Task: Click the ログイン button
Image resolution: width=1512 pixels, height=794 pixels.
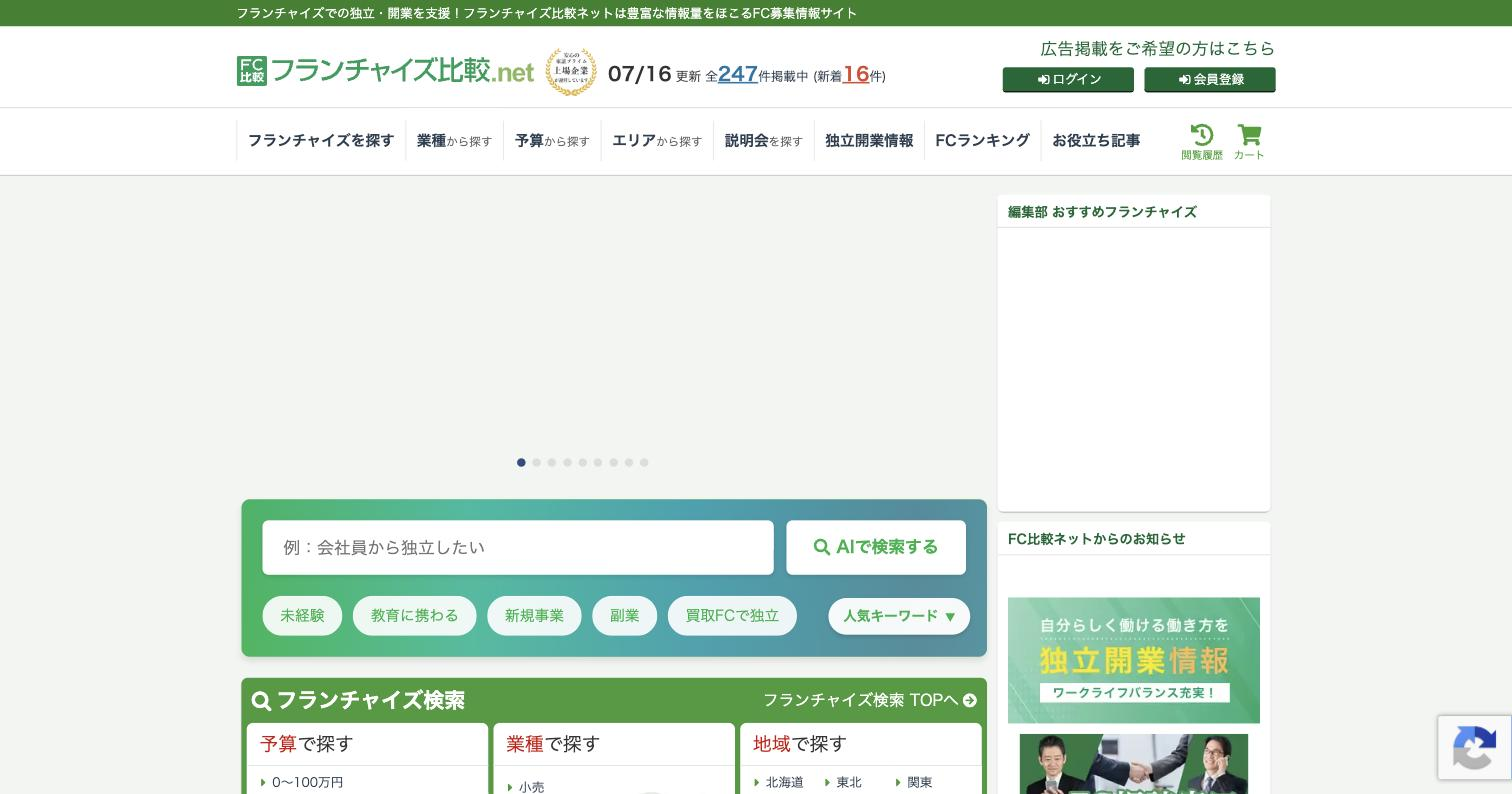Action: (1068, 79)
